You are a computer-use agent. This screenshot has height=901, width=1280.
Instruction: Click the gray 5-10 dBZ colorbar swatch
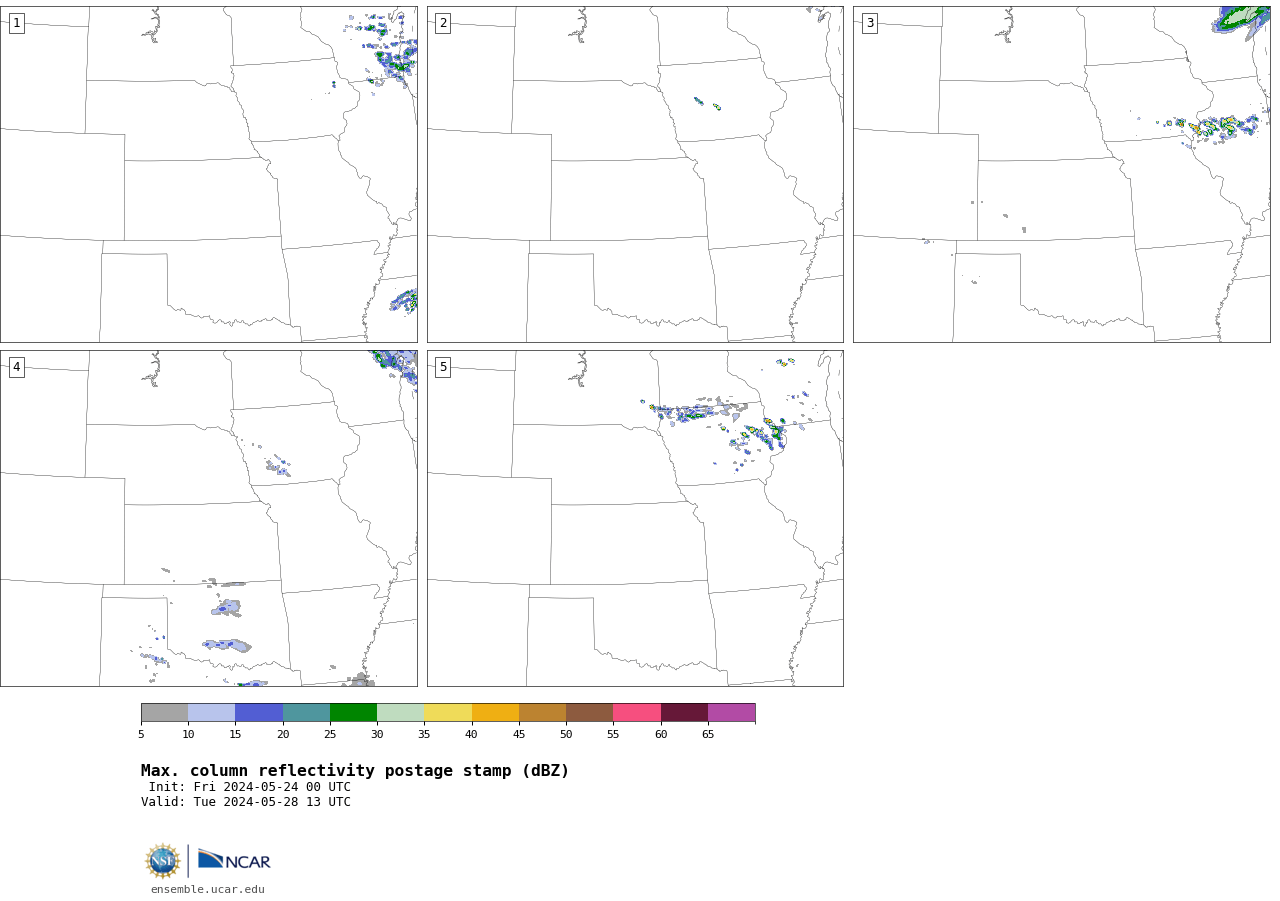coord(164,713)
